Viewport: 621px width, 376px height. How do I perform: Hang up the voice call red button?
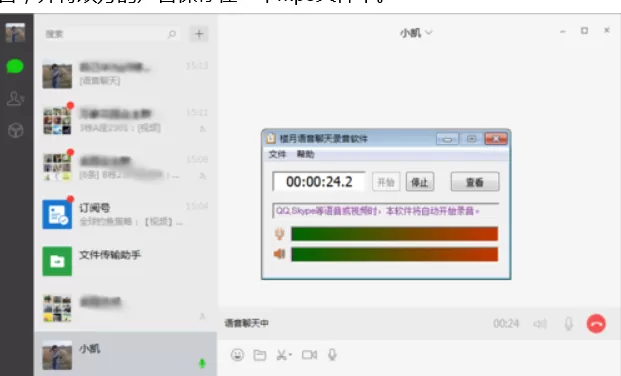(596, 324)
